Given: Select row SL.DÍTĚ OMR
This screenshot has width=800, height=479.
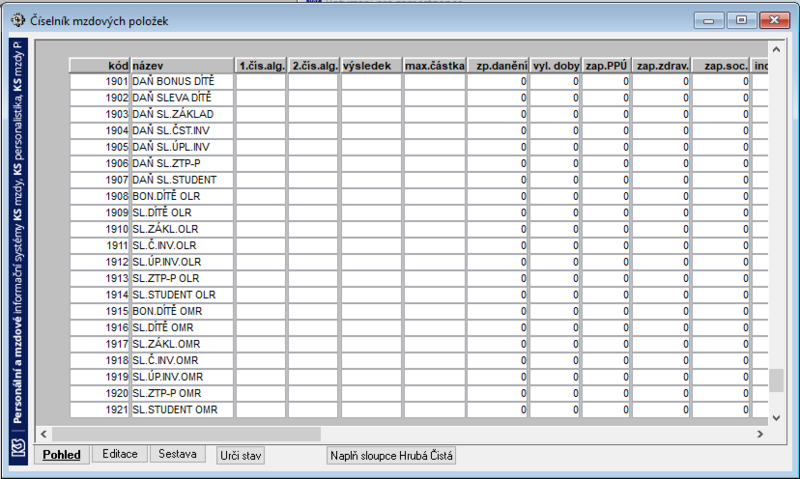Looking at the screenshot, I should tap(418, 327).
